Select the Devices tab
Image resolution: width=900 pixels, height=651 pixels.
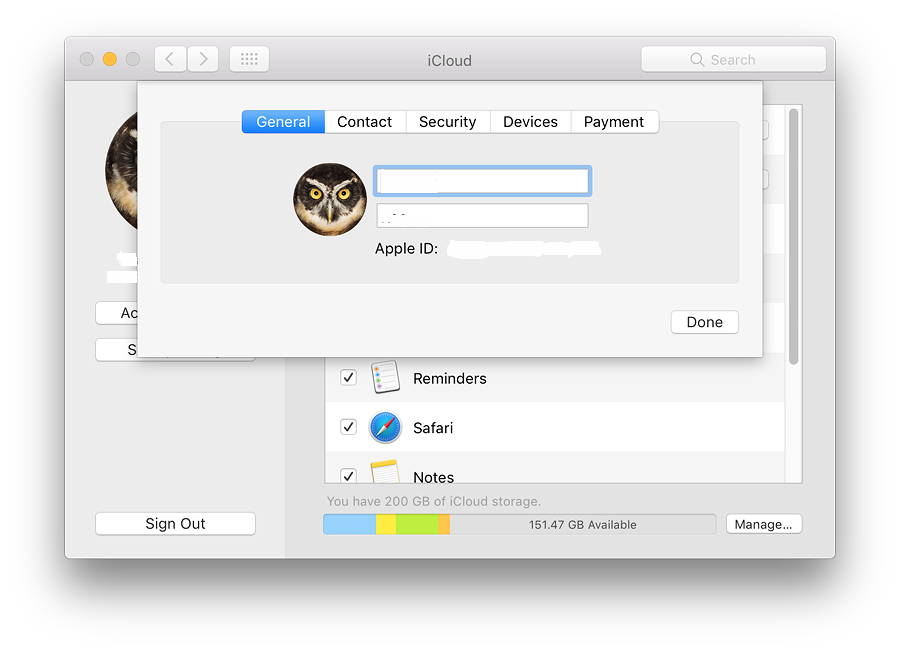point(530,122)
